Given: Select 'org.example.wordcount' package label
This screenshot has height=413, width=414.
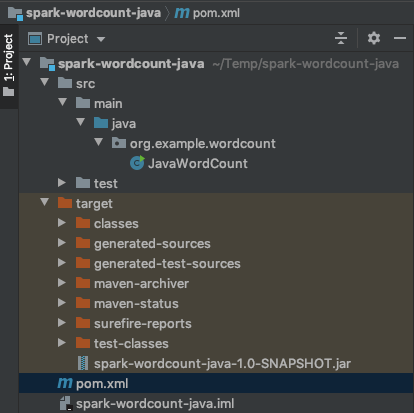Looking at the screenshot, I should point(203,144).
